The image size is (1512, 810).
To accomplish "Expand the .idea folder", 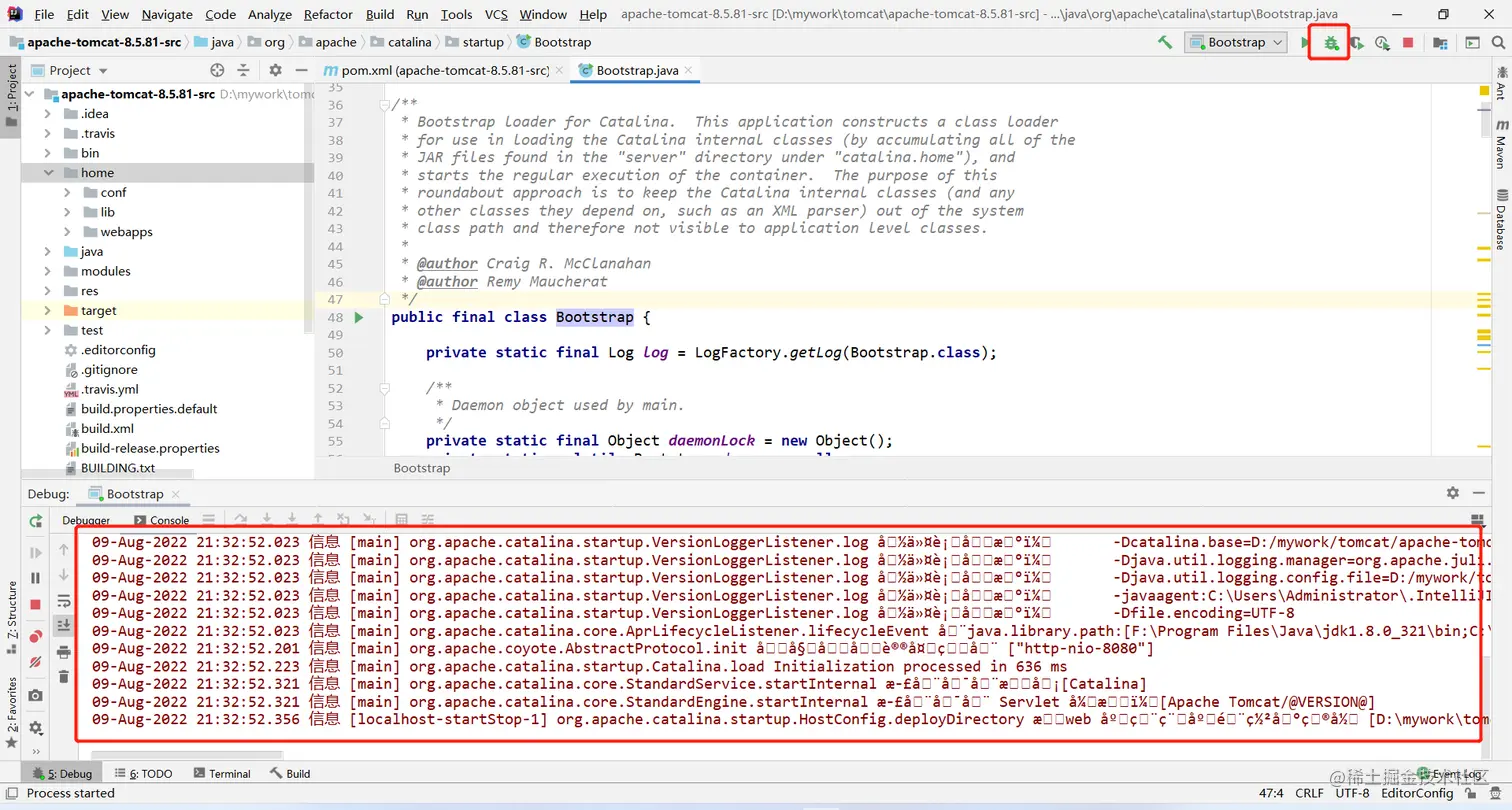I will pyautogui.click(x=47, y=113).
